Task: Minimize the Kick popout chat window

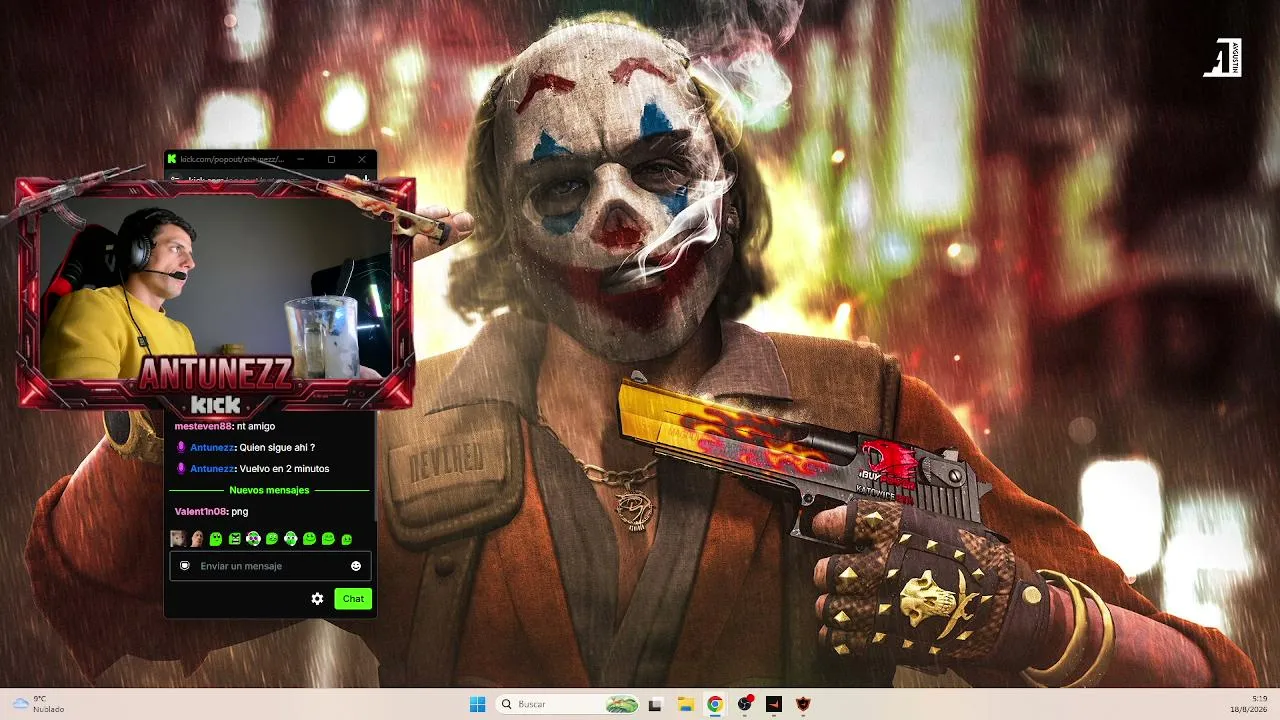Action: point(300,159)
